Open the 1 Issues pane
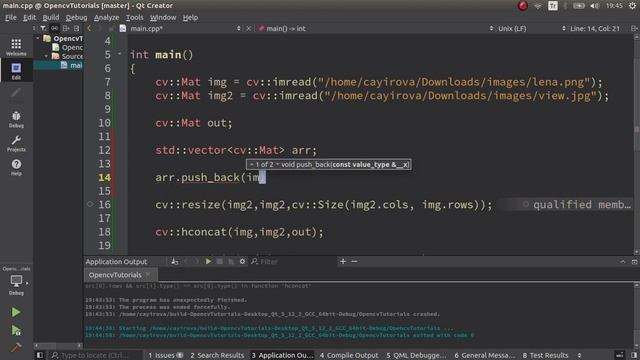 pos(165,355)
